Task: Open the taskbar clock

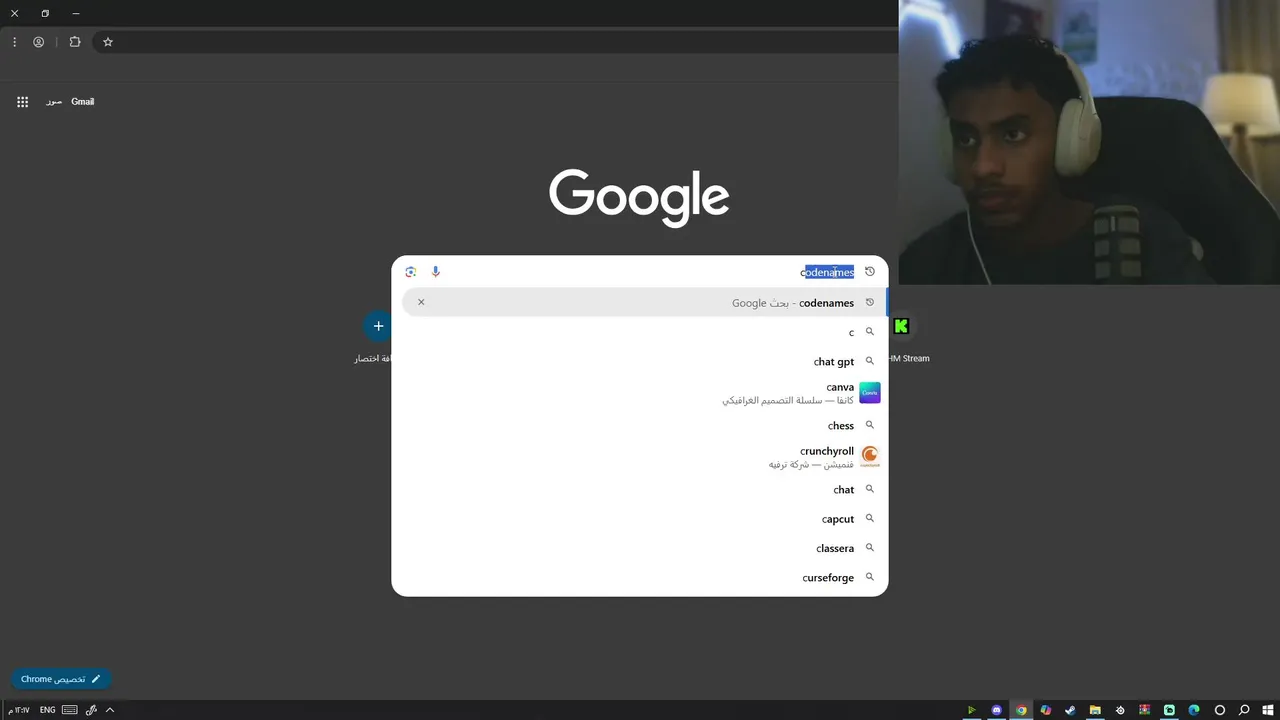Action: tap(19, 710)
